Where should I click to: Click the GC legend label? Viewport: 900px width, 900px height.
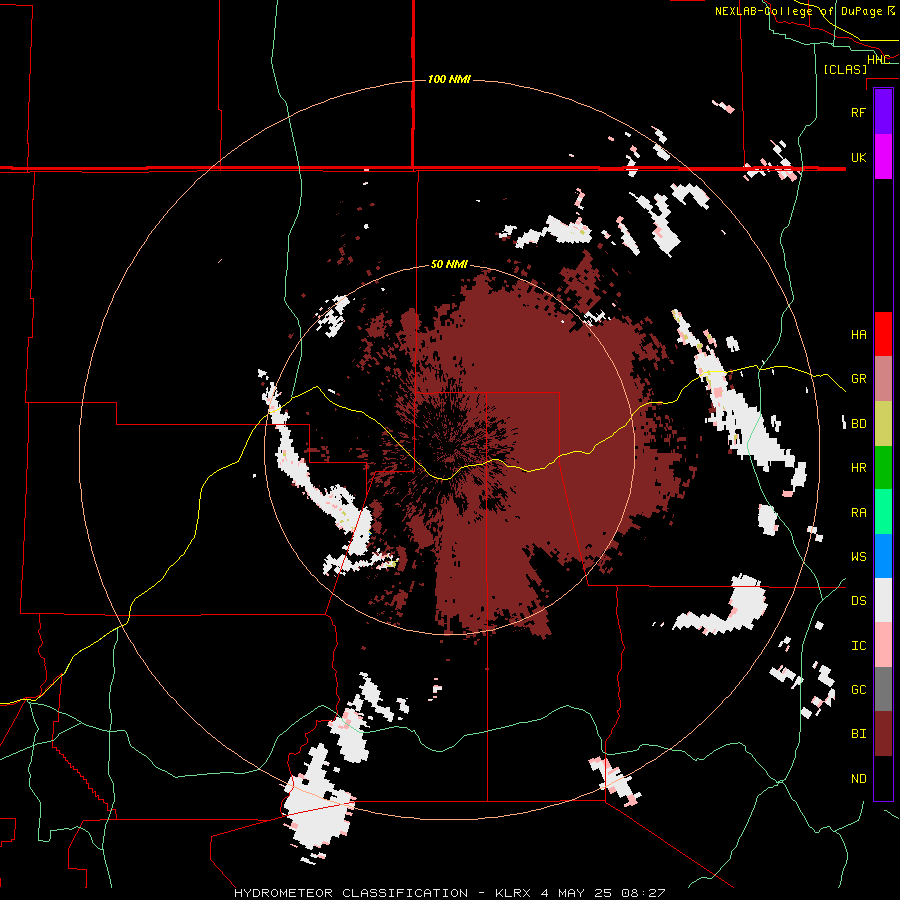click(858, 690)
